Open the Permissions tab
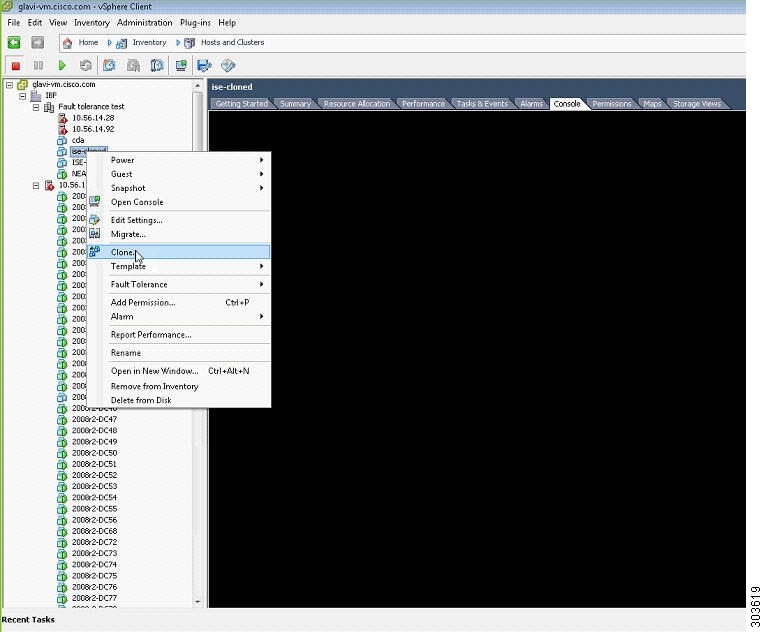The height and width of the screenshot is (632, 761). coord(612,104)
